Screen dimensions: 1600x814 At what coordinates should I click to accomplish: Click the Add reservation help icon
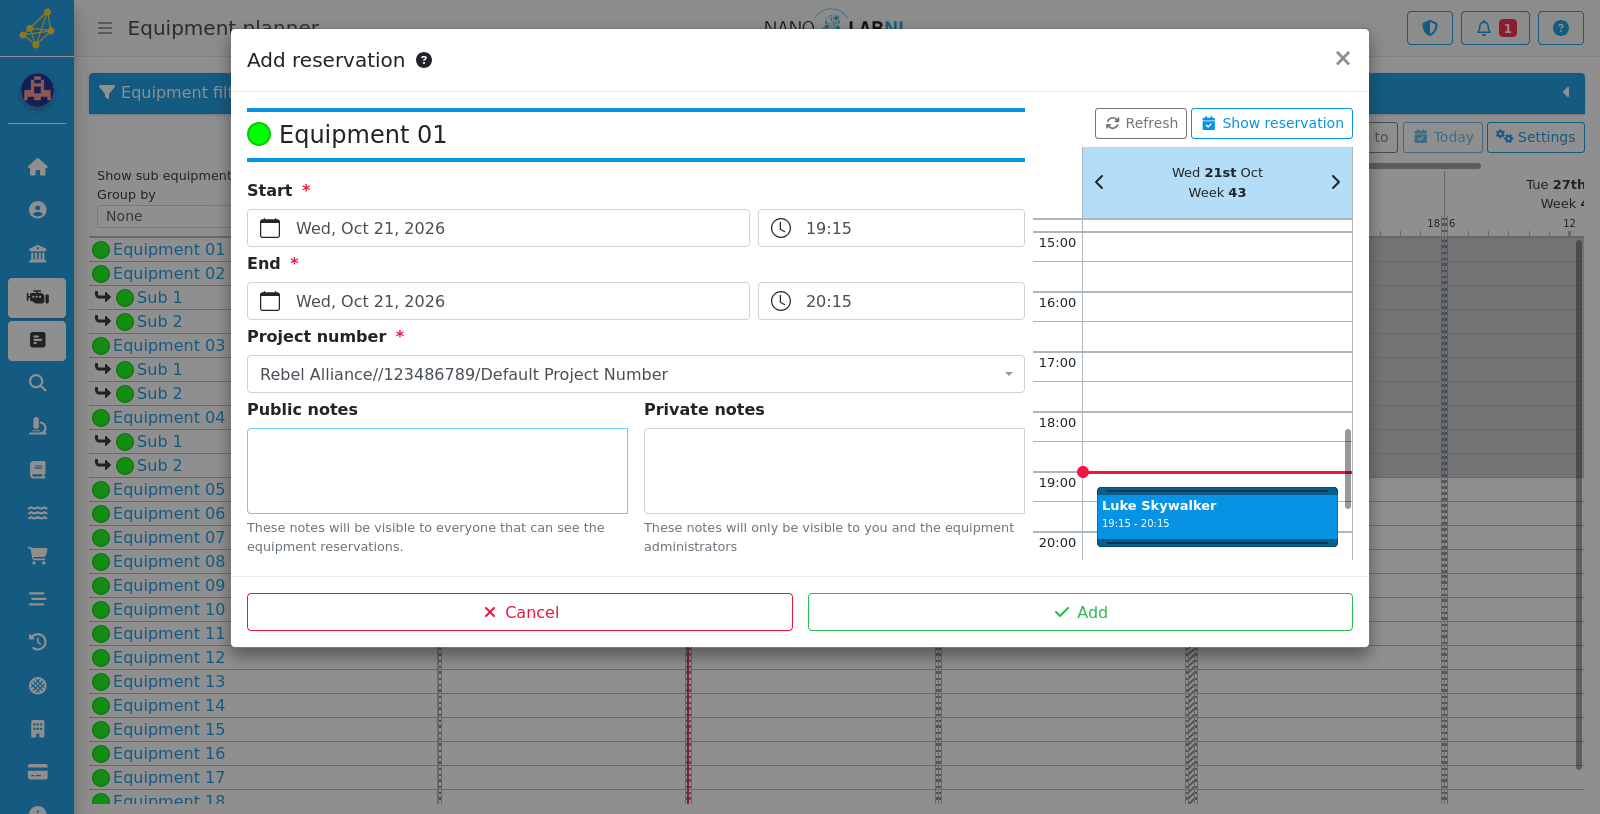pos(424,60)
